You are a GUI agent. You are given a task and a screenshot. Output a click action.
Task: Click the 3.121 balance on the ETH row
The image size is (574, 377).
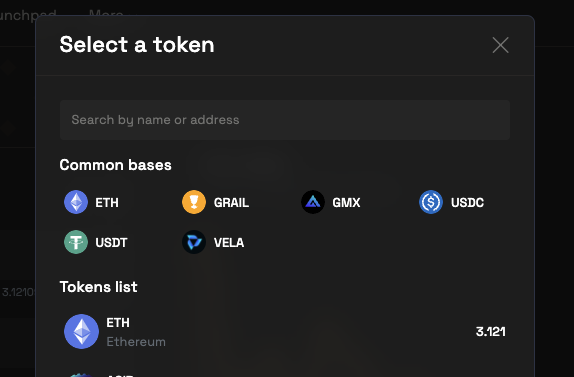tap(491, 332)
